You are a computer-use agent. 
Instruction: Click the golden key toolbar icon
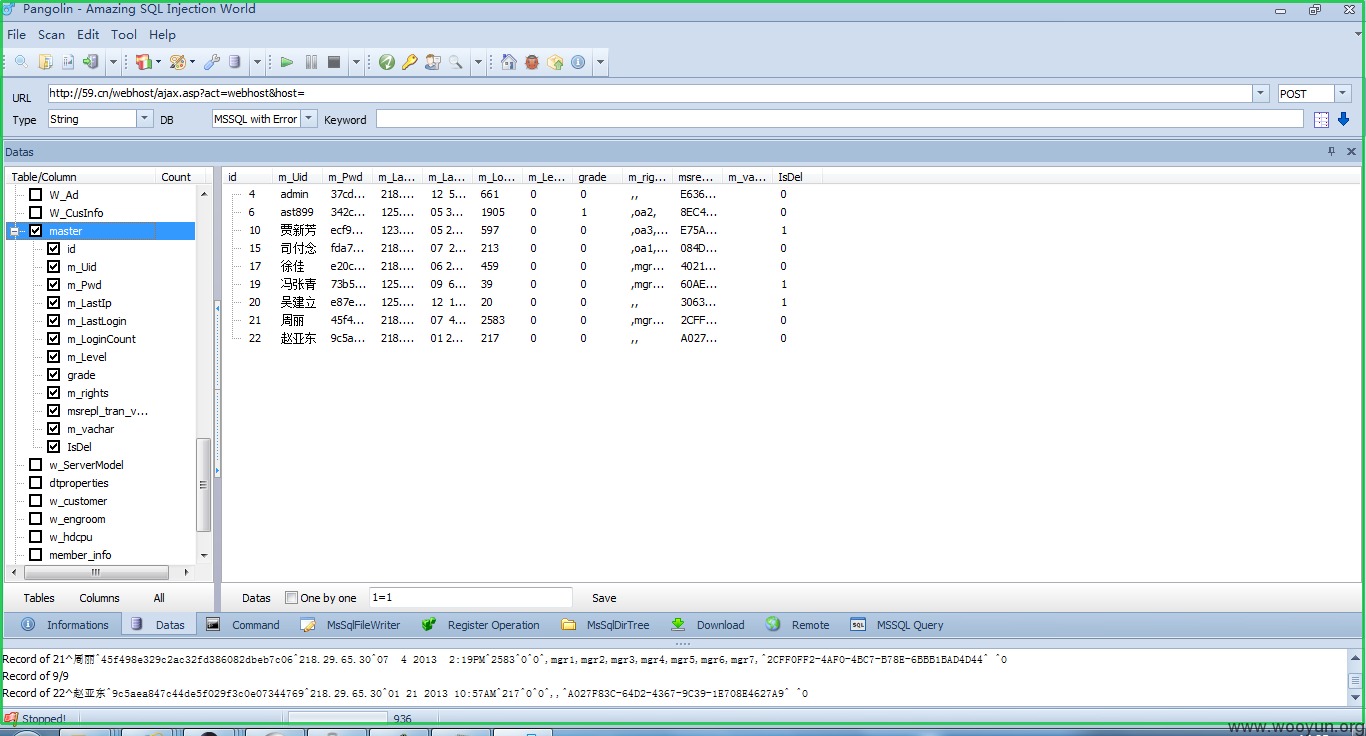[x=410, y=62]
